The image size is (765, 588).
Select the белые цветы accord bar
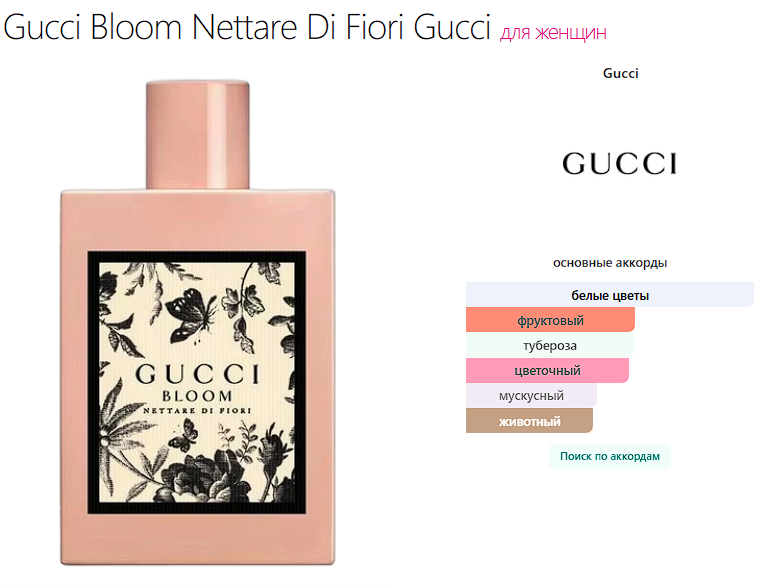610,295
